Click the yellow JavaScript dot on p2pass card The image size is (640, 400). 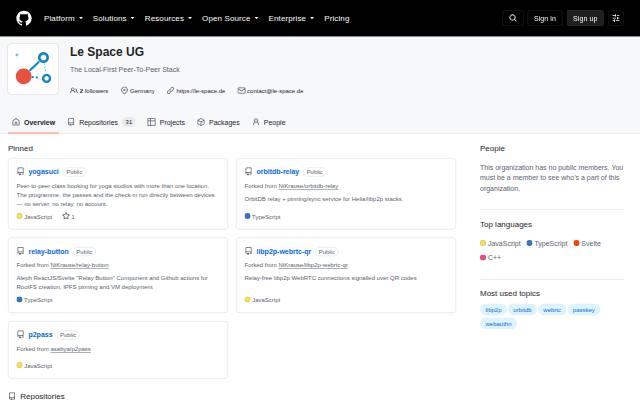tap(19, 365)
